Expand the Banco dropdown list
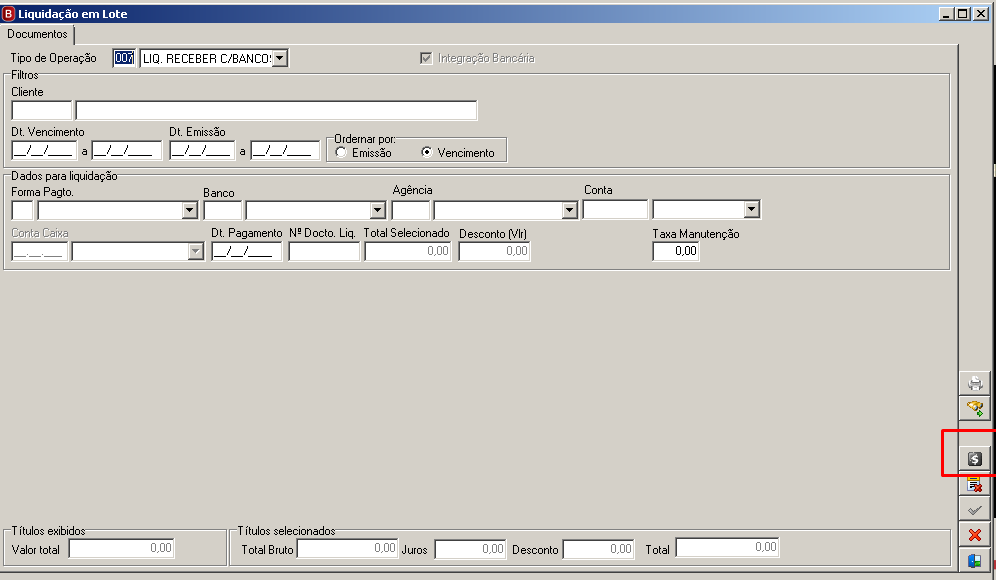Screen dimensions: 996x580 point(377,210)
